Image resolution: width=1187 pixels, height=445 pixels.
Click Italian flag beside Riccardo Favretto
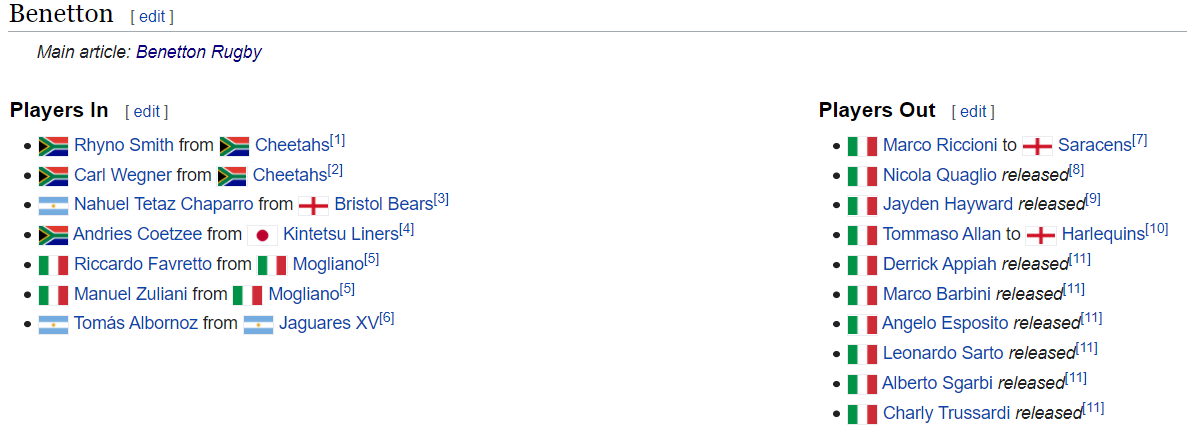tap(53, 265)
